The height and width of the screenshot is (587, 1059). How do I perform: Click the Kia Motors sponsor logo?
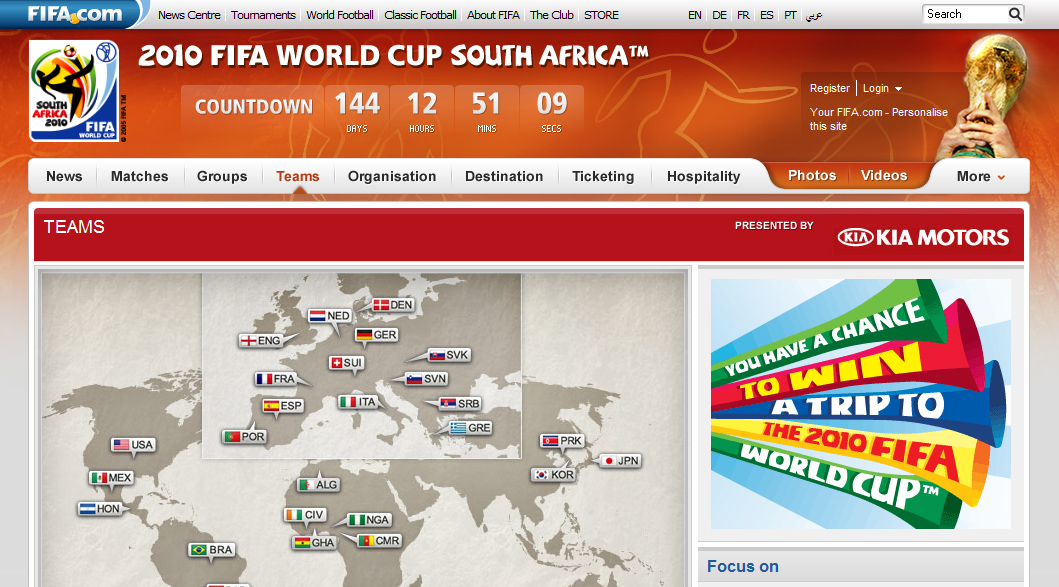point(923,237)
